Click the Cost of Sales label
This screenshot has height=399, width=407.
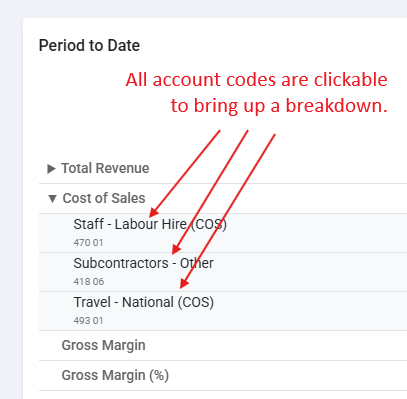coord(104,198)
